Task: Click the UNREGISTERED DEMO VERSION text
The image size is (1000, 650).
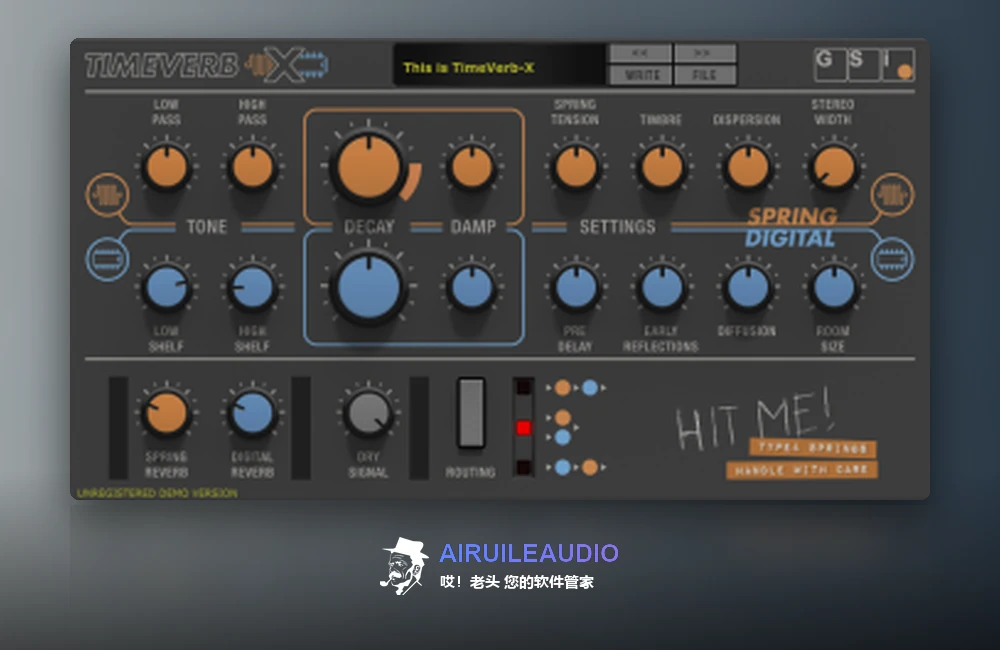Action: 157,493
